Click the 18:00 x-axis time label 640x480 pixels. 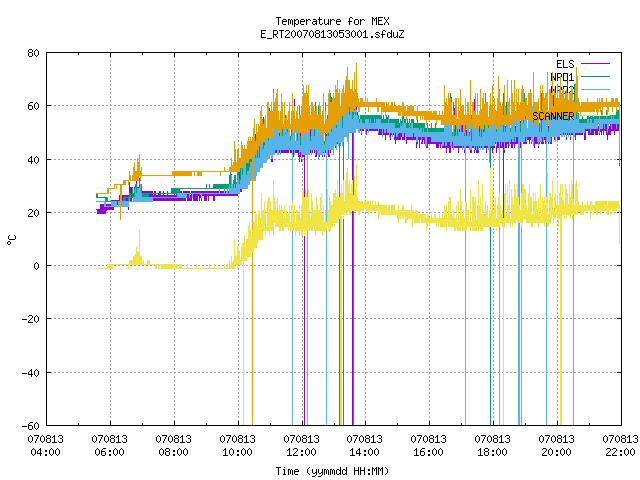click(x=492, y=452)
